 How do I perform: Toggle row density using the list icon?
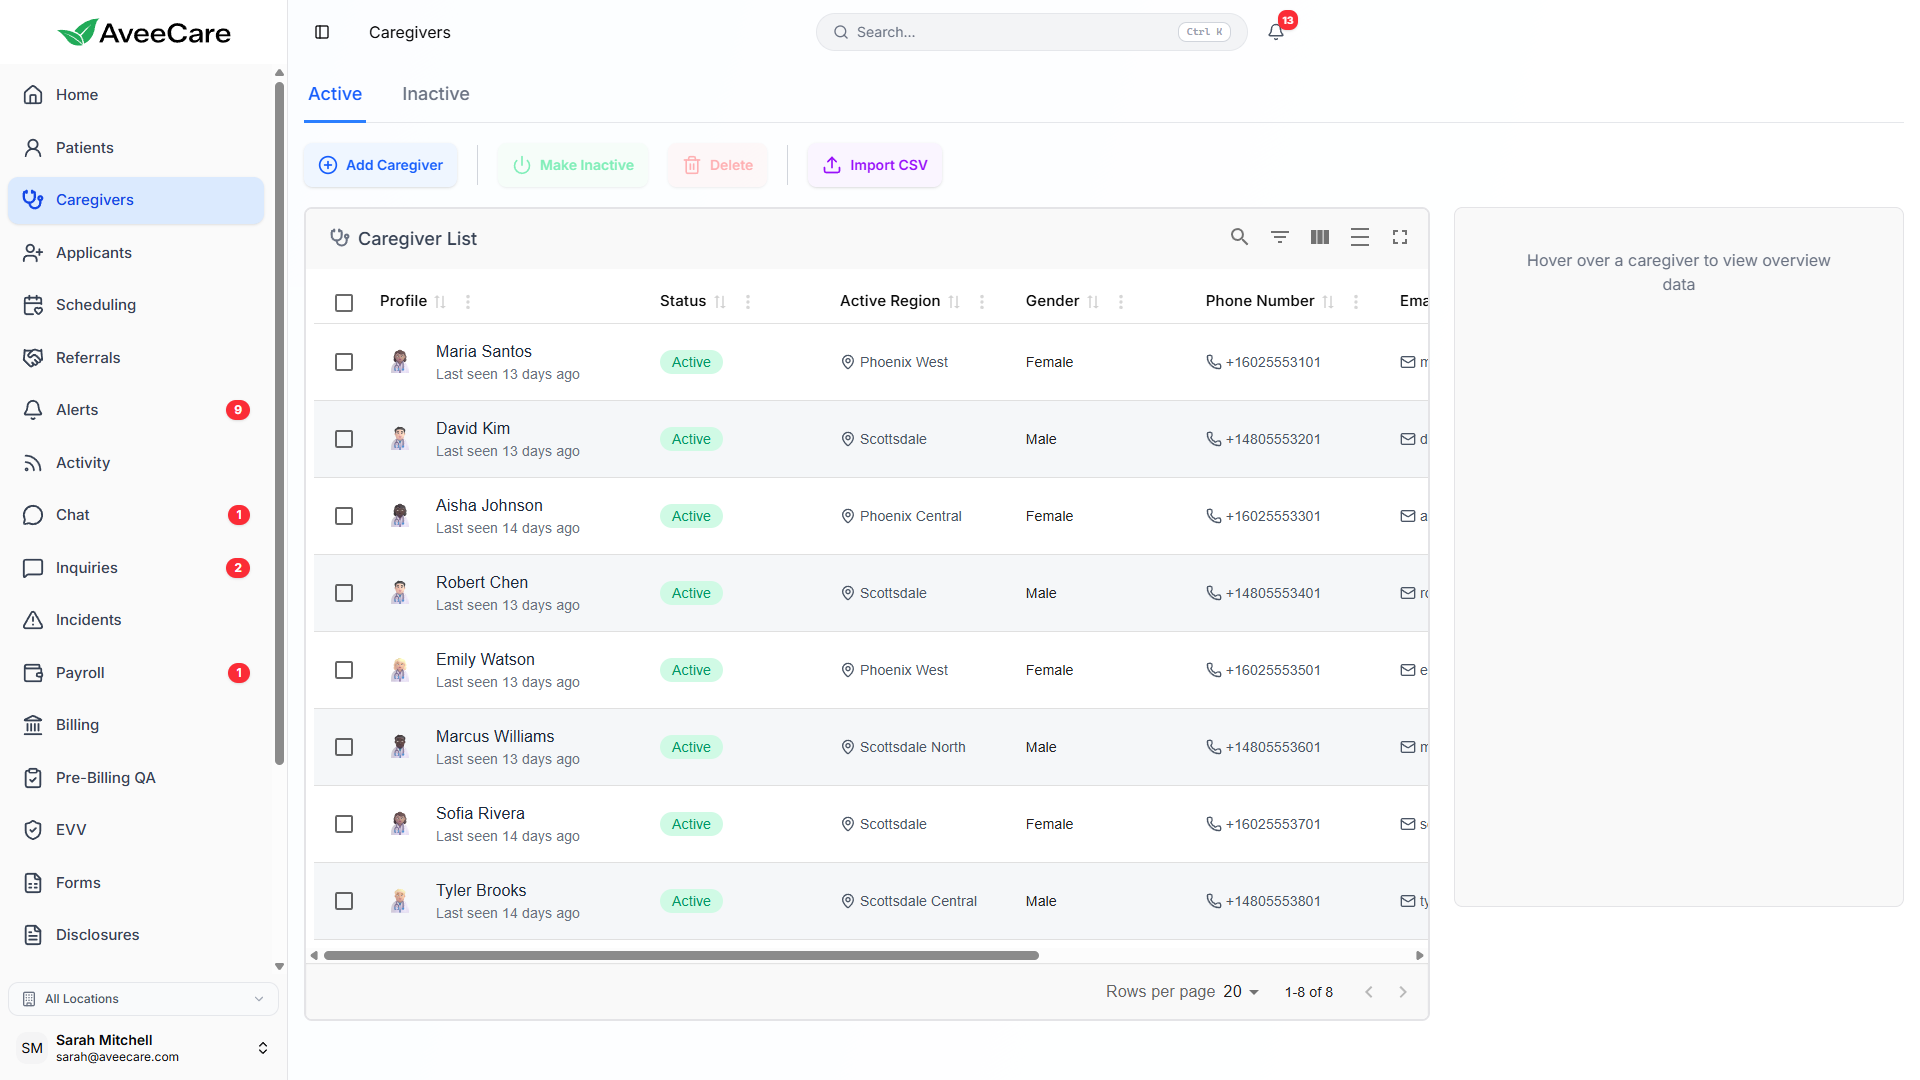1359,237
